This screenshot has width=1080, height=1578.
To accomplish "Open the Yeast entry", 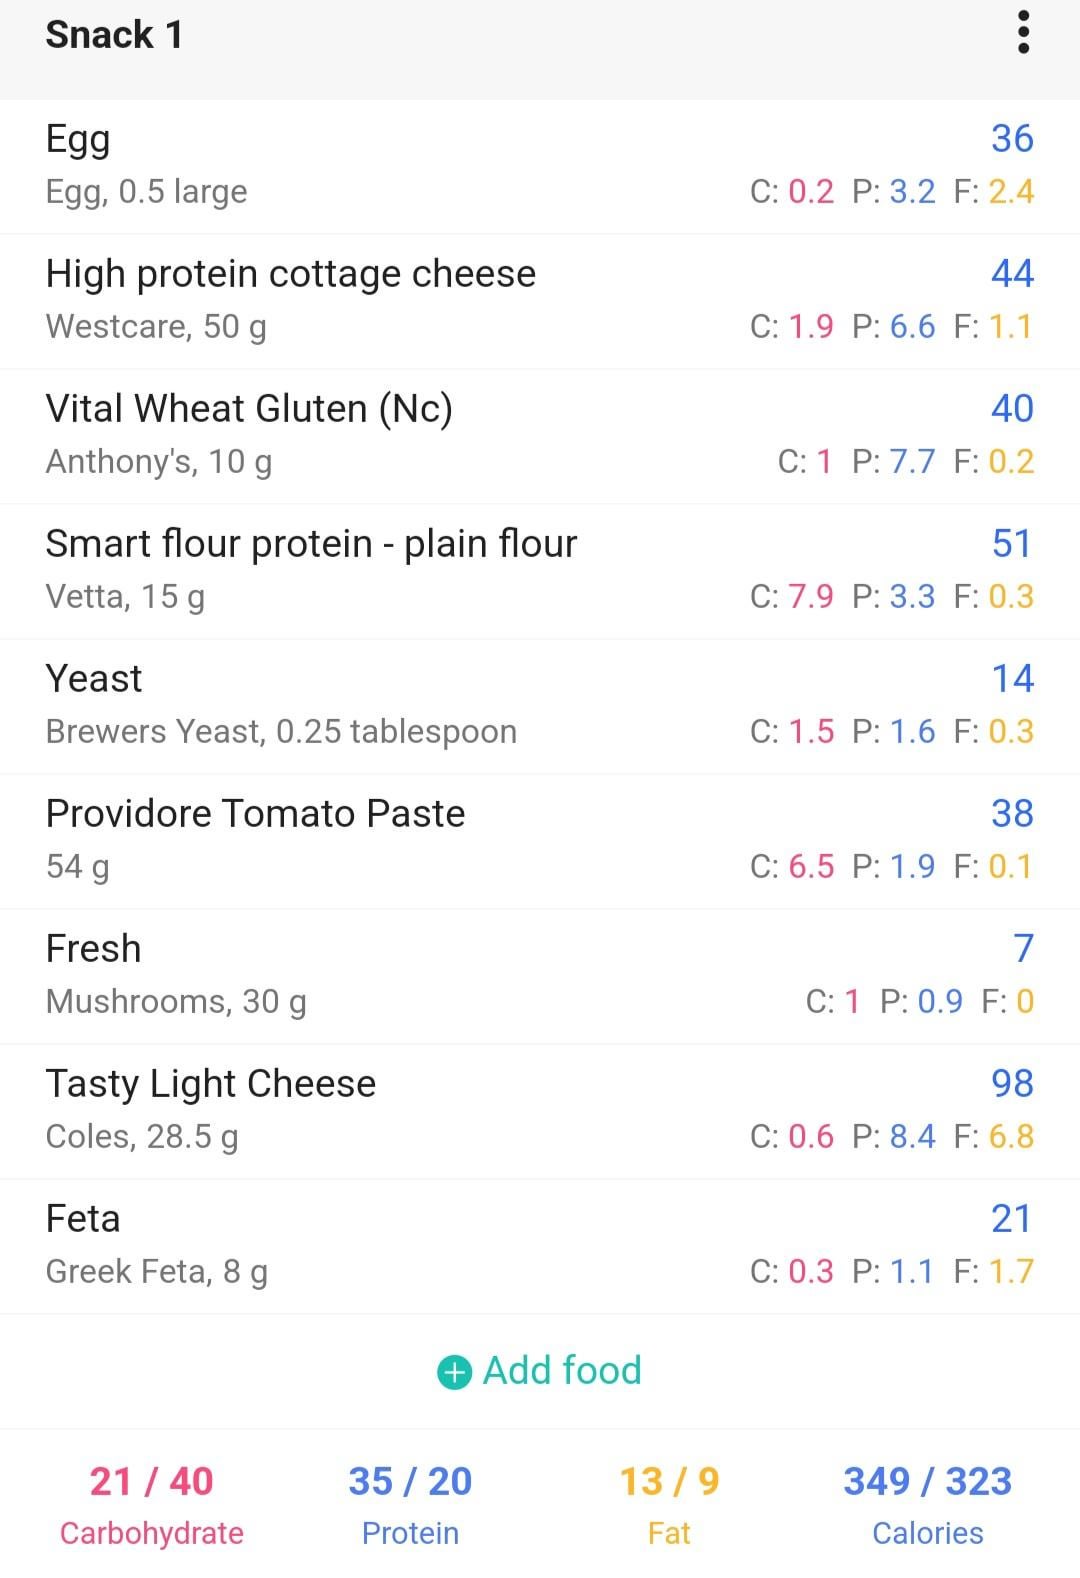I will (x=540, y=706).
